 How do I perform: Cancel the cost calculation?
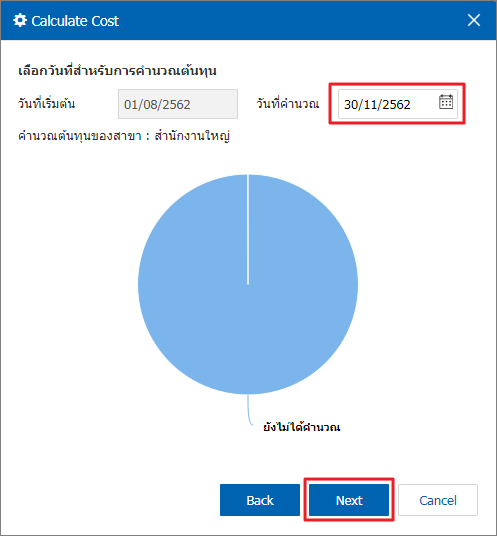(438, 500)
